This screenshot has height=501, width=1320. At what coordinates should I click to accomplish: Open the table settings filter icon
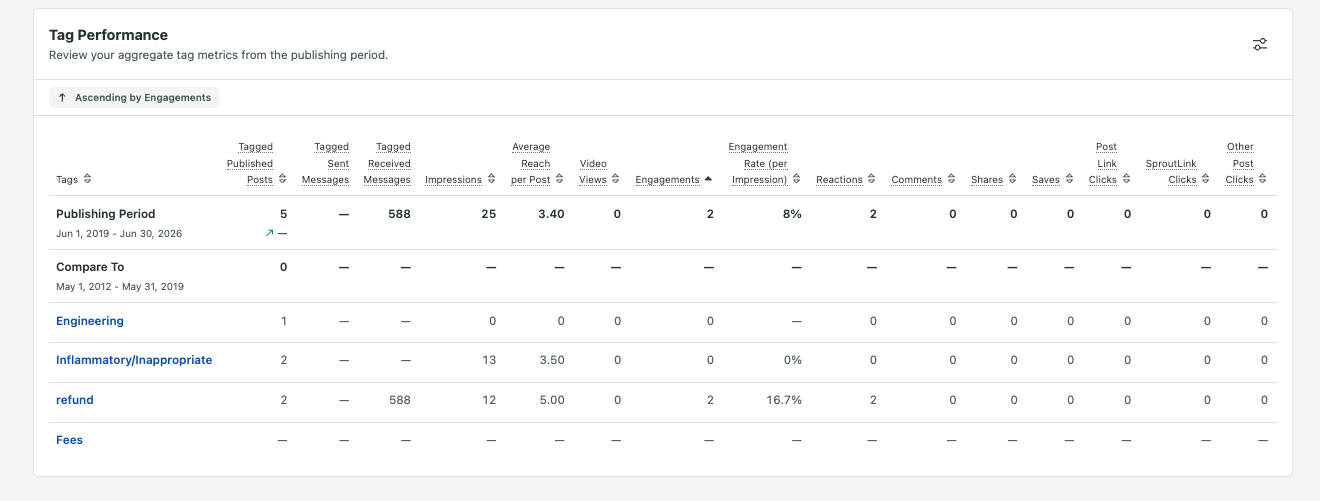pyautogui.click(x=1260, y=44)
